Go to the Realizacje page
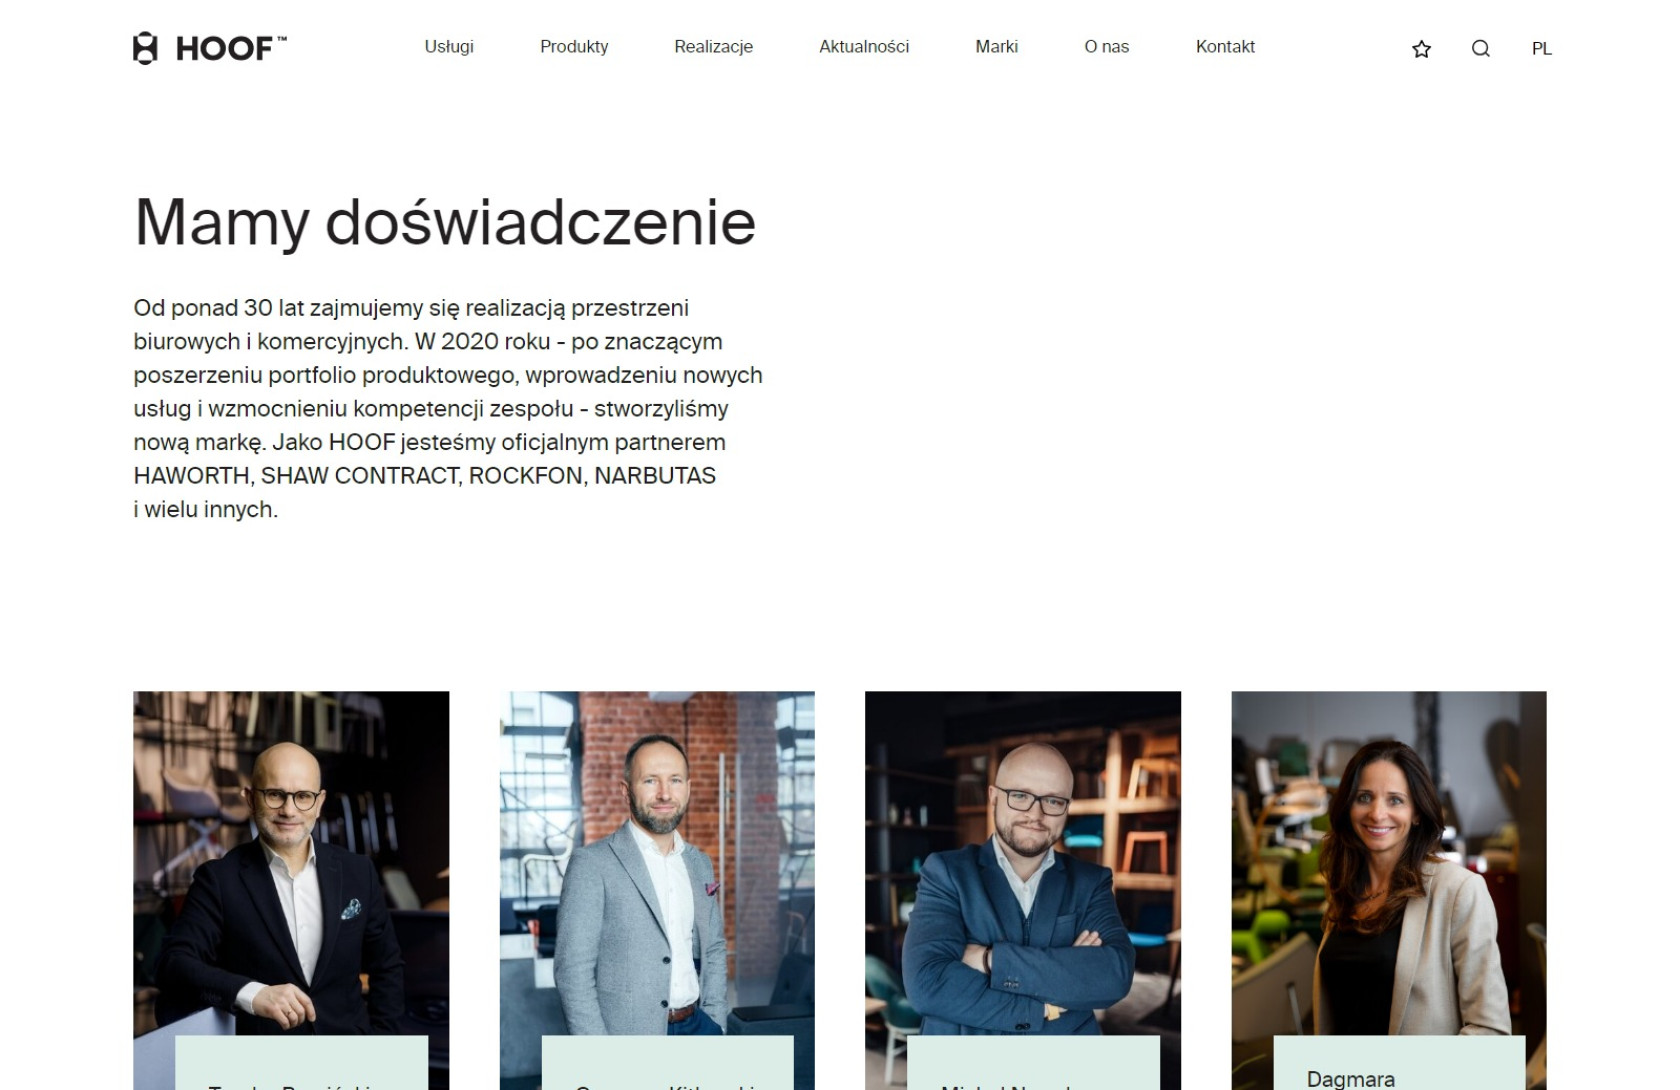 point(713,47)
